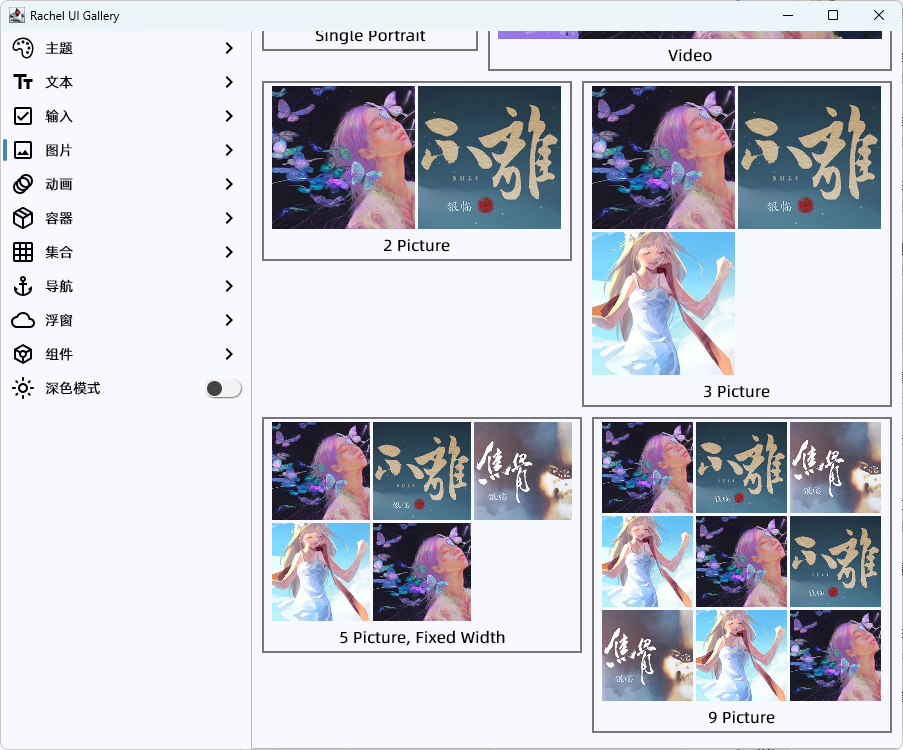This screenshot has width=903, height=750.
Task: Expand the 主题 chevron
Action: (x=229, y=48)
